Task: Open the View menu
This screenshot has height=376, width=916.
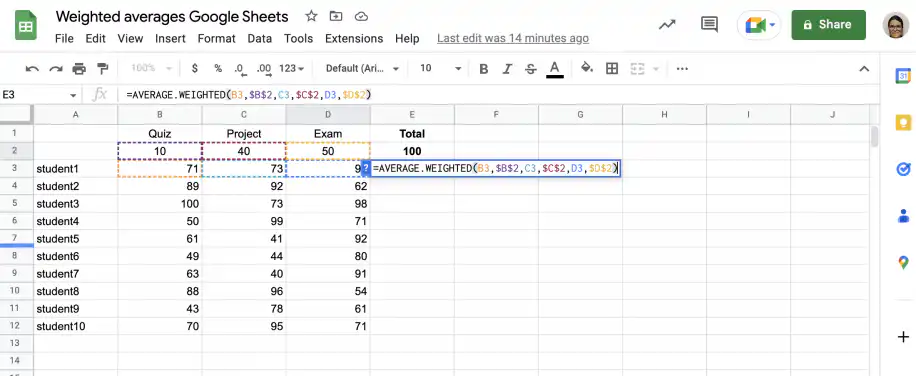Action: click(x=130, y=39)
